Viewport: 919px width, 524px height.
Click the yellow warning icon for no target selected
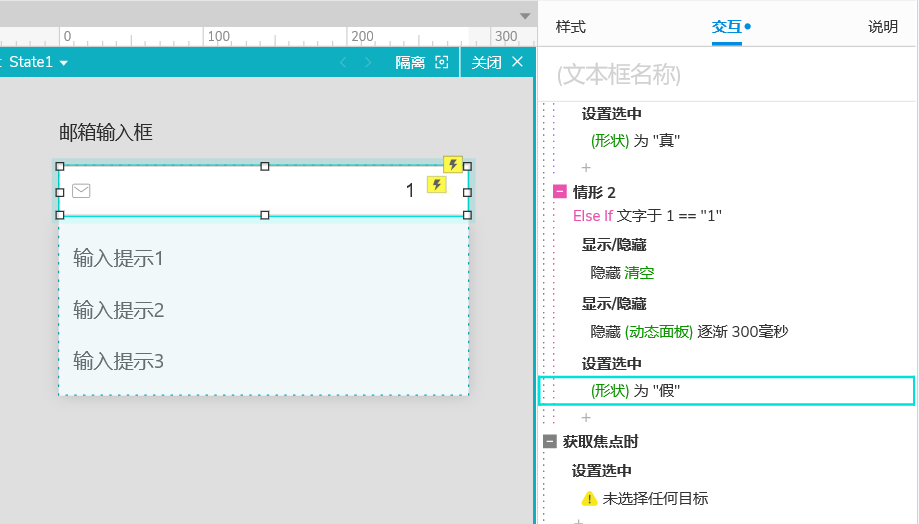click(x=589, y=499)
